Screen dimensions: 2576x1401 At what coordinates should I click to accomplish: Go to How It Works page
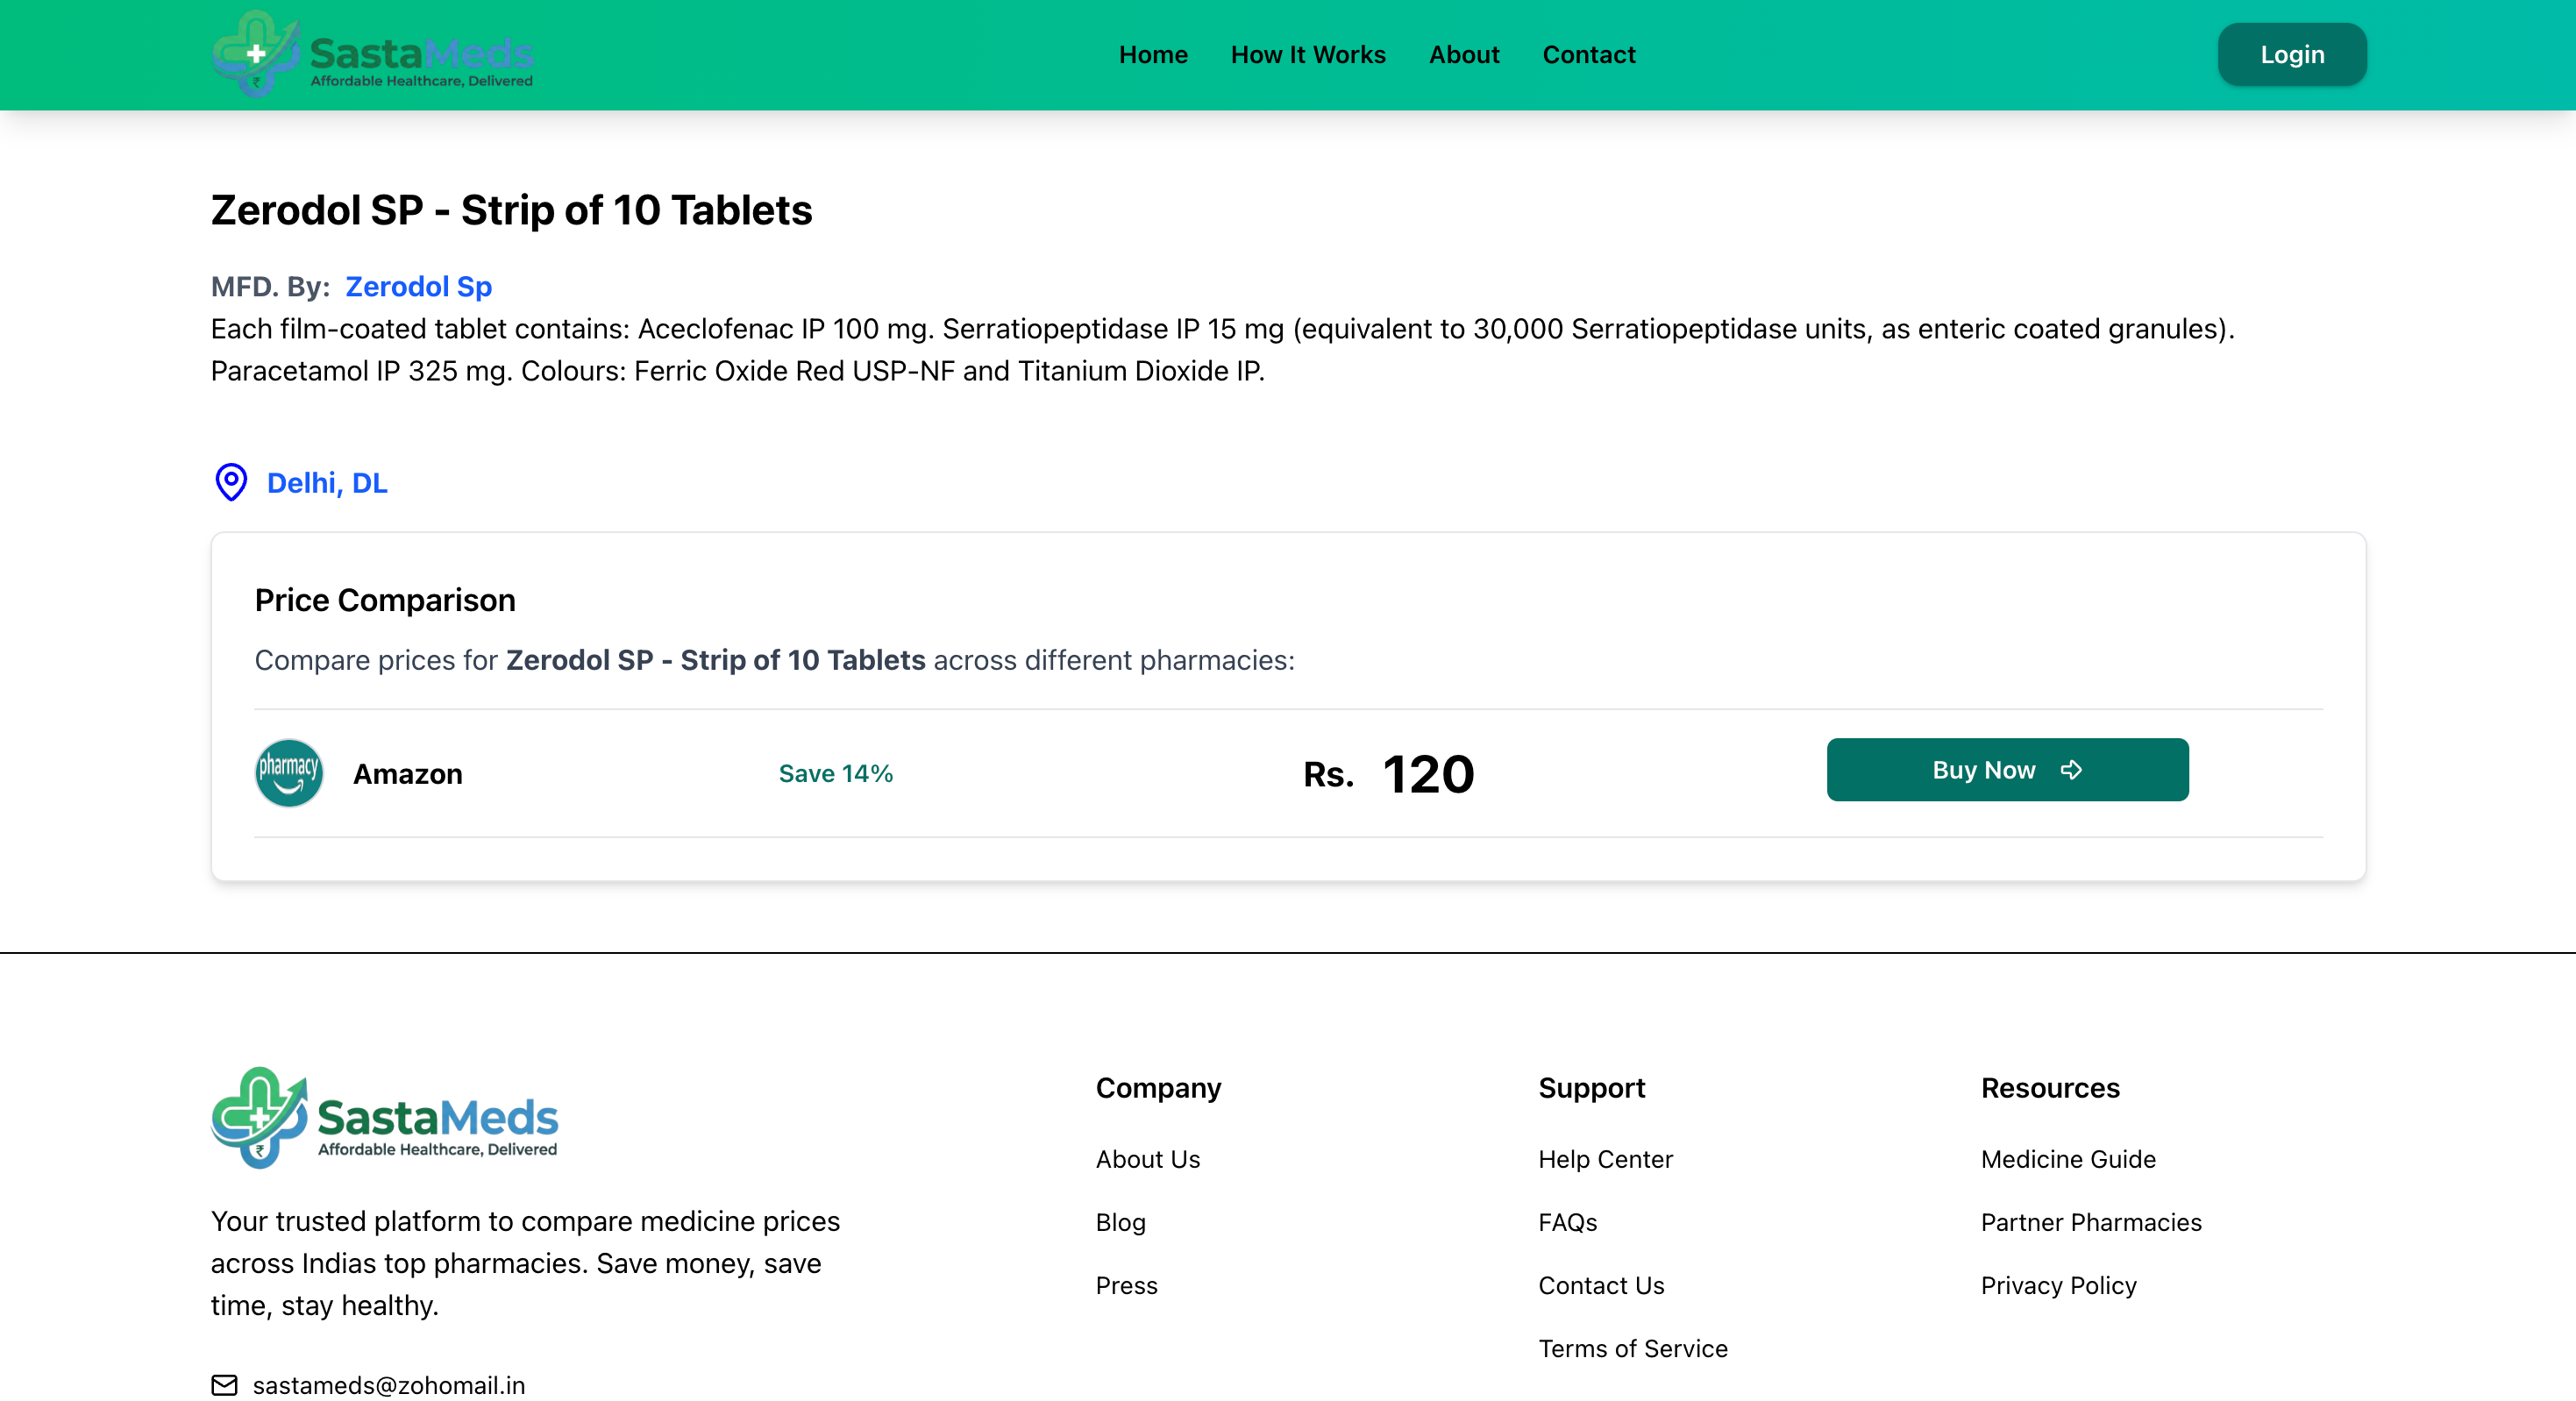[1308, 54]
